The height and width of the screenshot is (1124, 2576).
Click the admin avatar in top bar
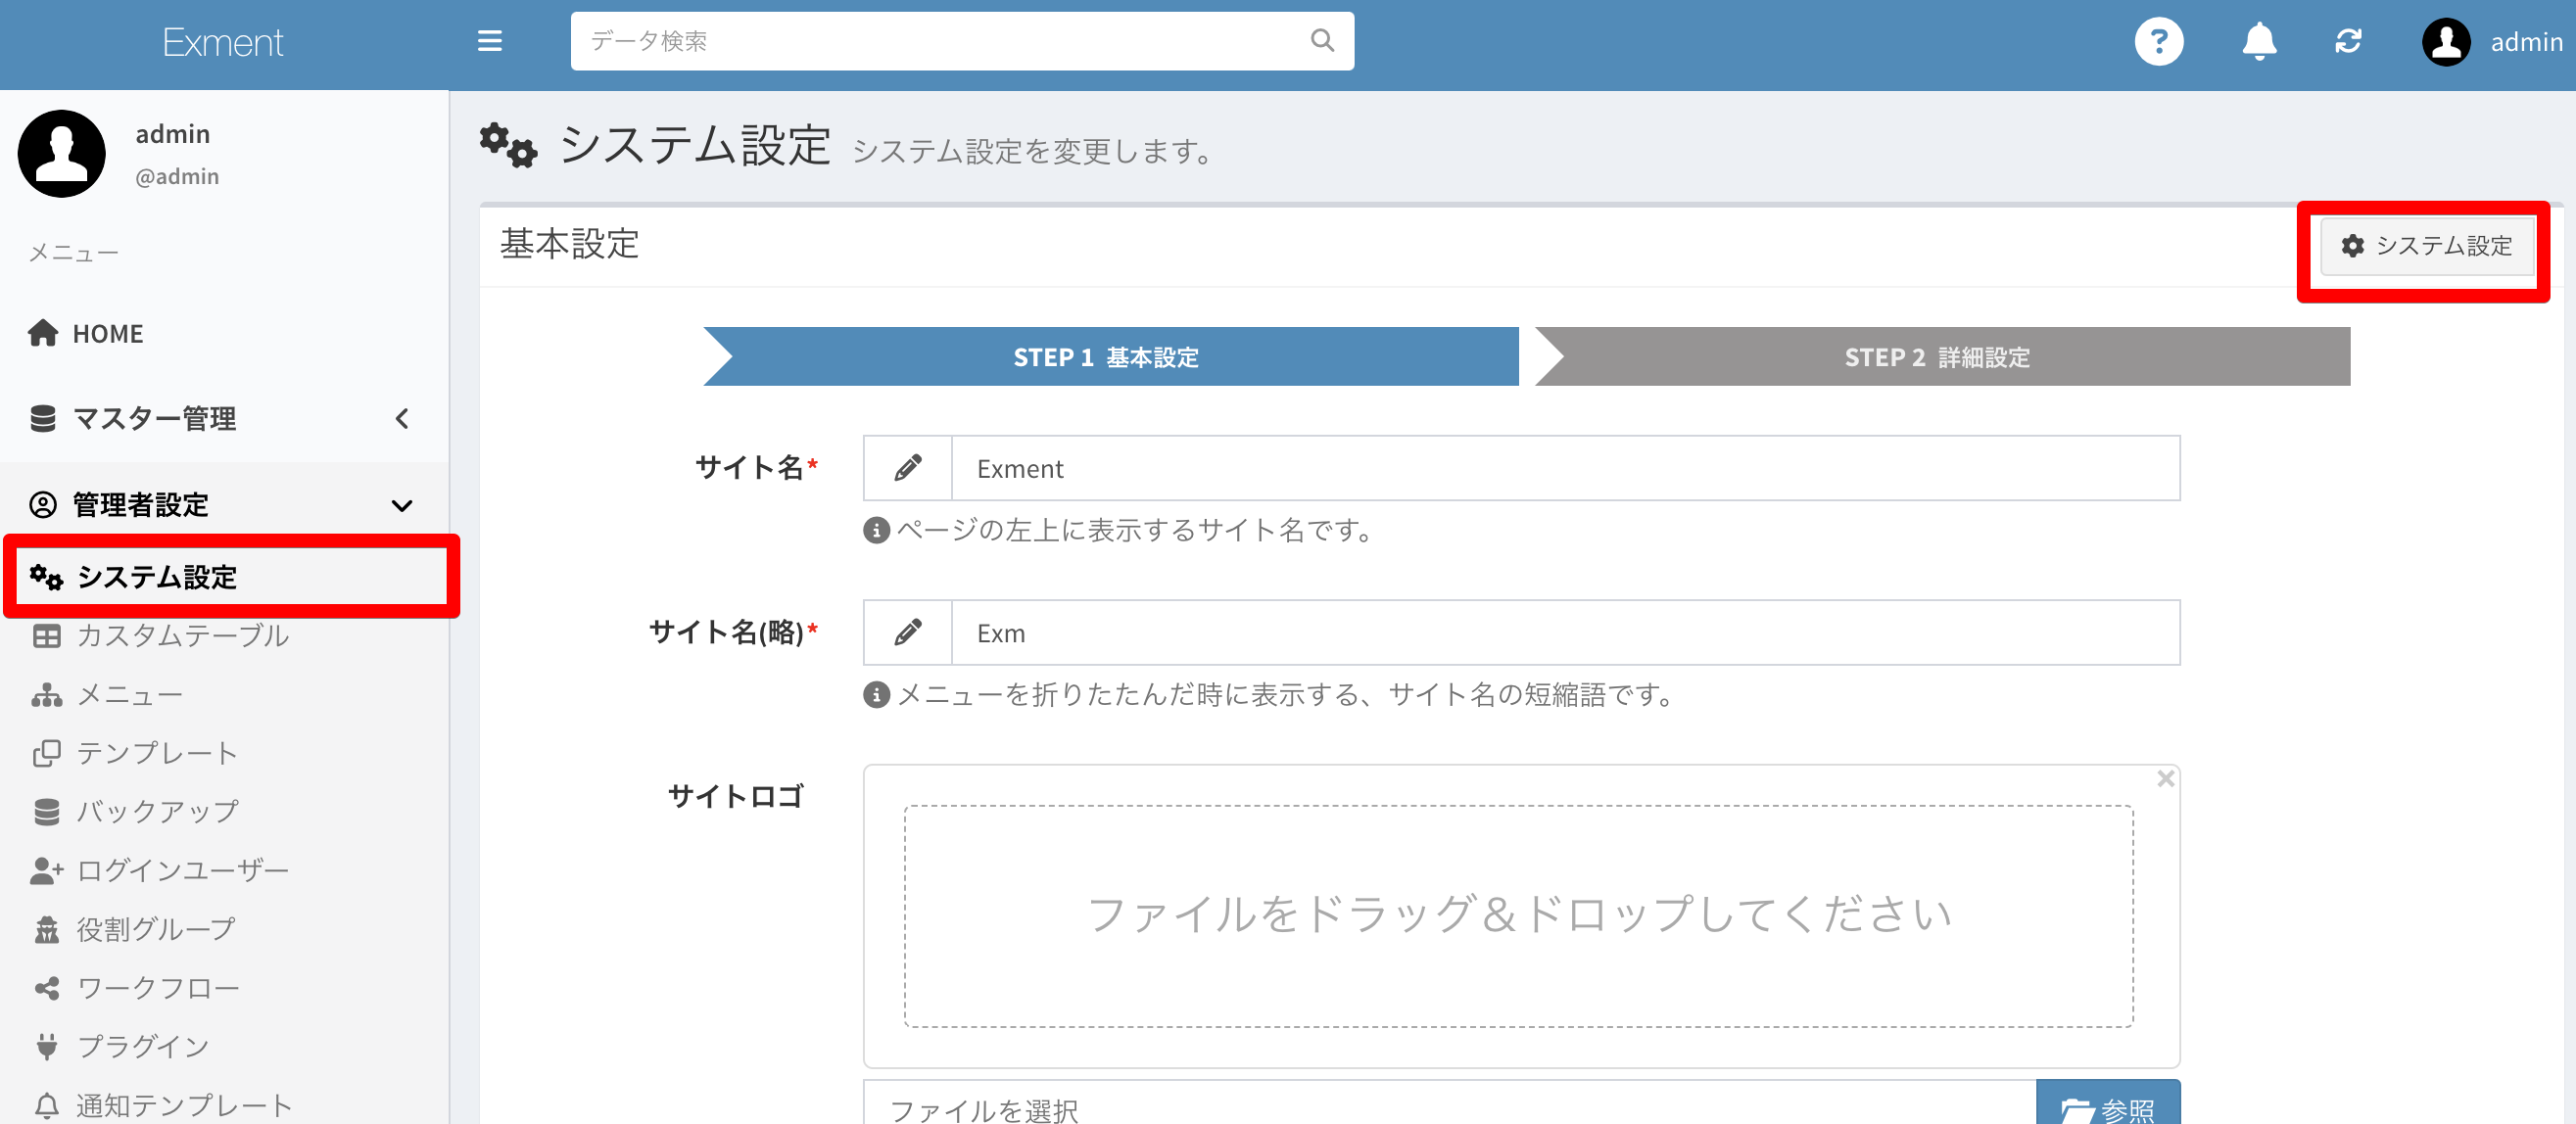(2446, 42)
